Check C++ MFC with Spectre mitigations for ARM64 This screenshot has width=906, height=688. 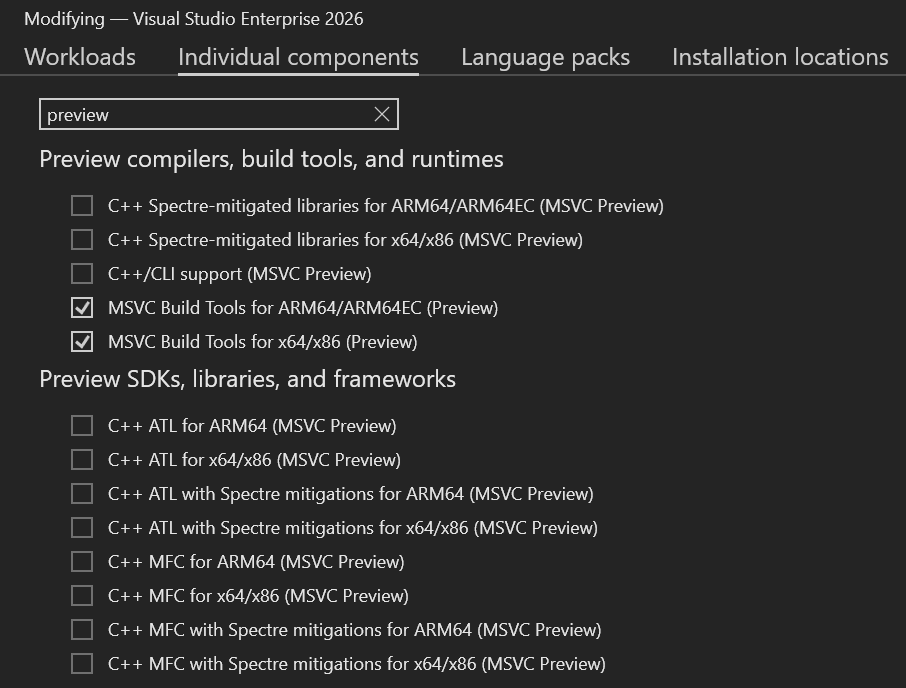pos(81,630)
